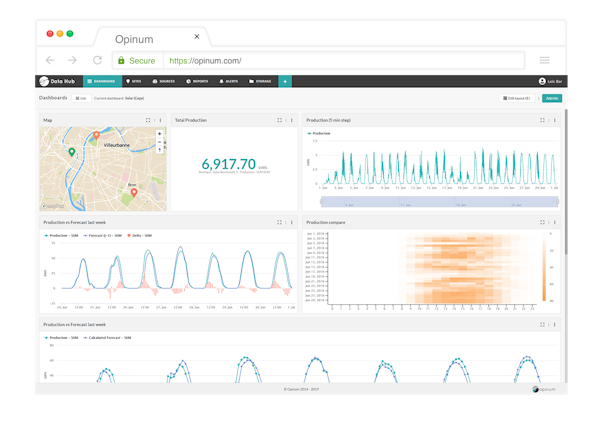This screenshot has height=438, width=600.
Task: Open the browser hamburger menu
Action: click(x=545, y=60)
